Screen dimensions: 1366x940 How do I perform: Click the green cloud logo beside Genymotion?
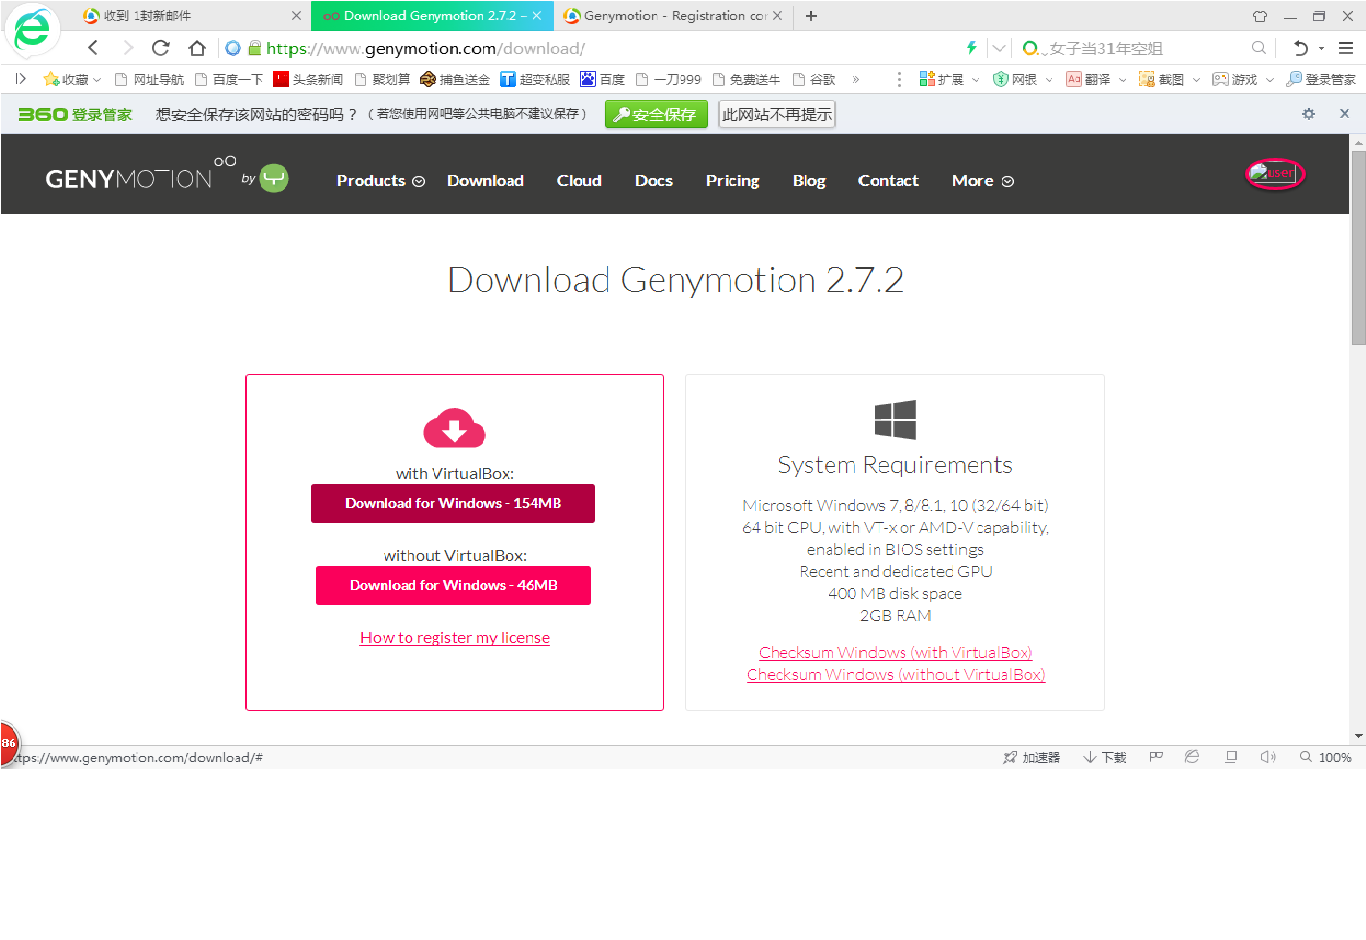(274, 178)
